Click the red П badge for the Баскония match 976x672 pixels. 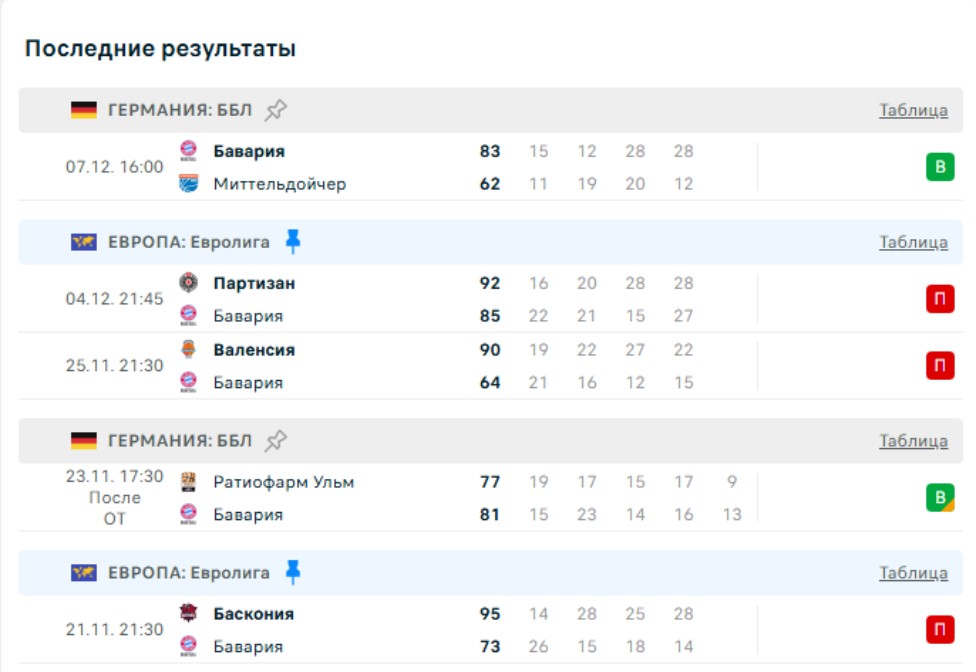940,630
